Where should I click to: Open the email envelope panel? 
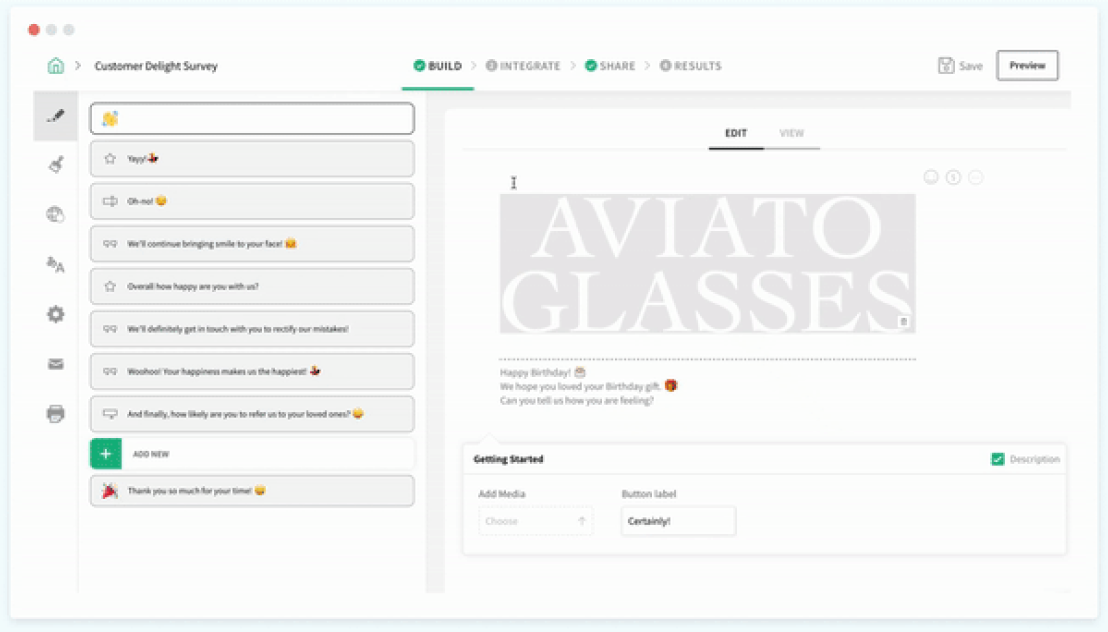[x=56, y=364]
